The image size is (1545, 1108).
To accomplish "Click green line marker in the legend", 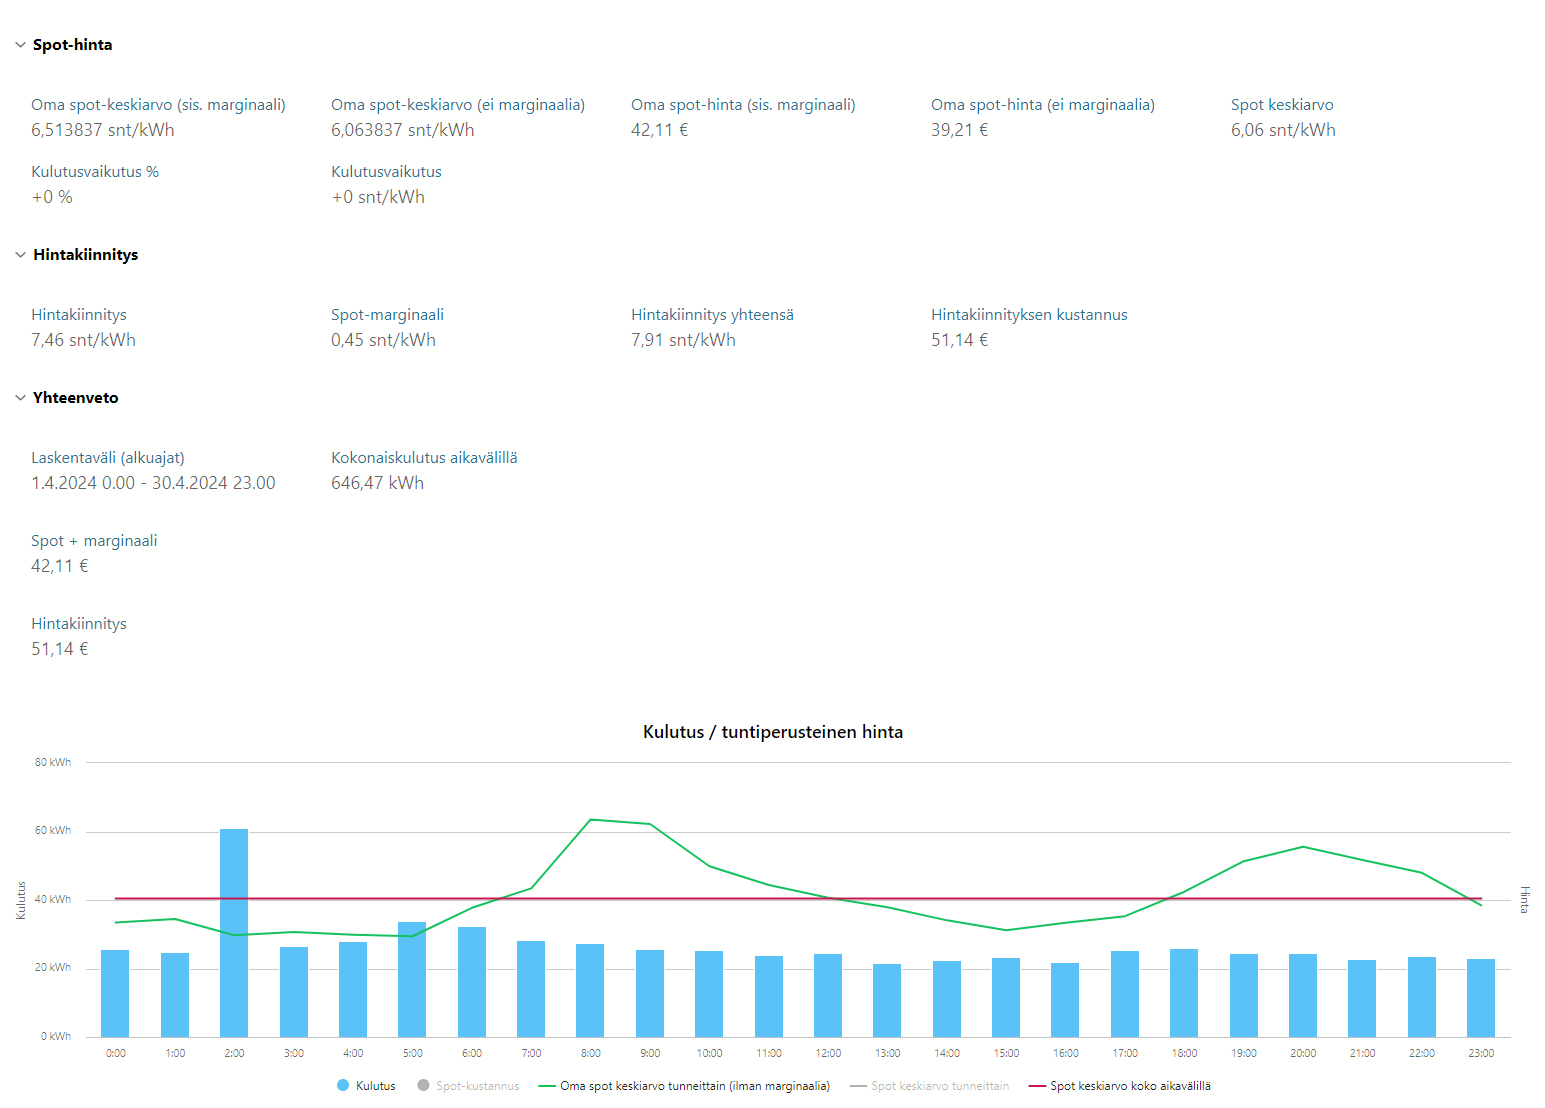I will click(547, 1086).
